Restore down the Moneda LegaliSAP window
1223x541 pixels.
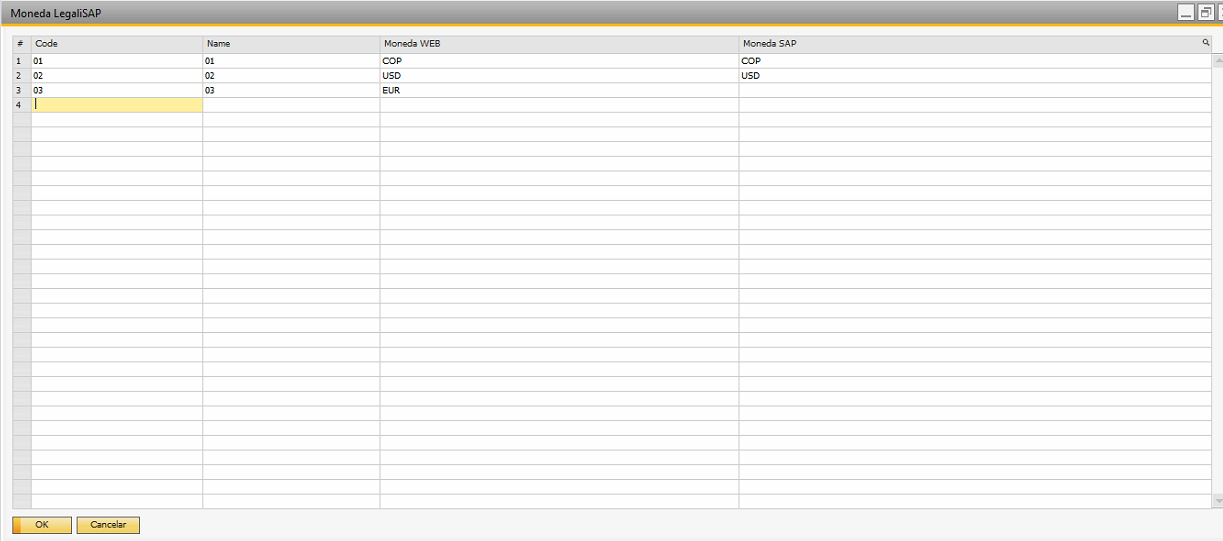pyautogui.click(x=1205, y=13)
